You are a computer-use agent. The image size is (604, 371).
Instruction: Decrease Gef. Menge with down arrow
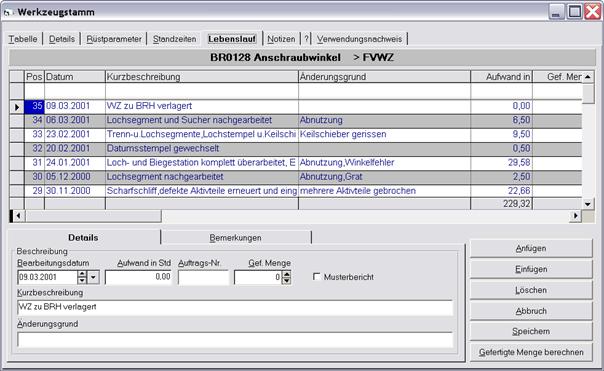[x=286, y=280]
